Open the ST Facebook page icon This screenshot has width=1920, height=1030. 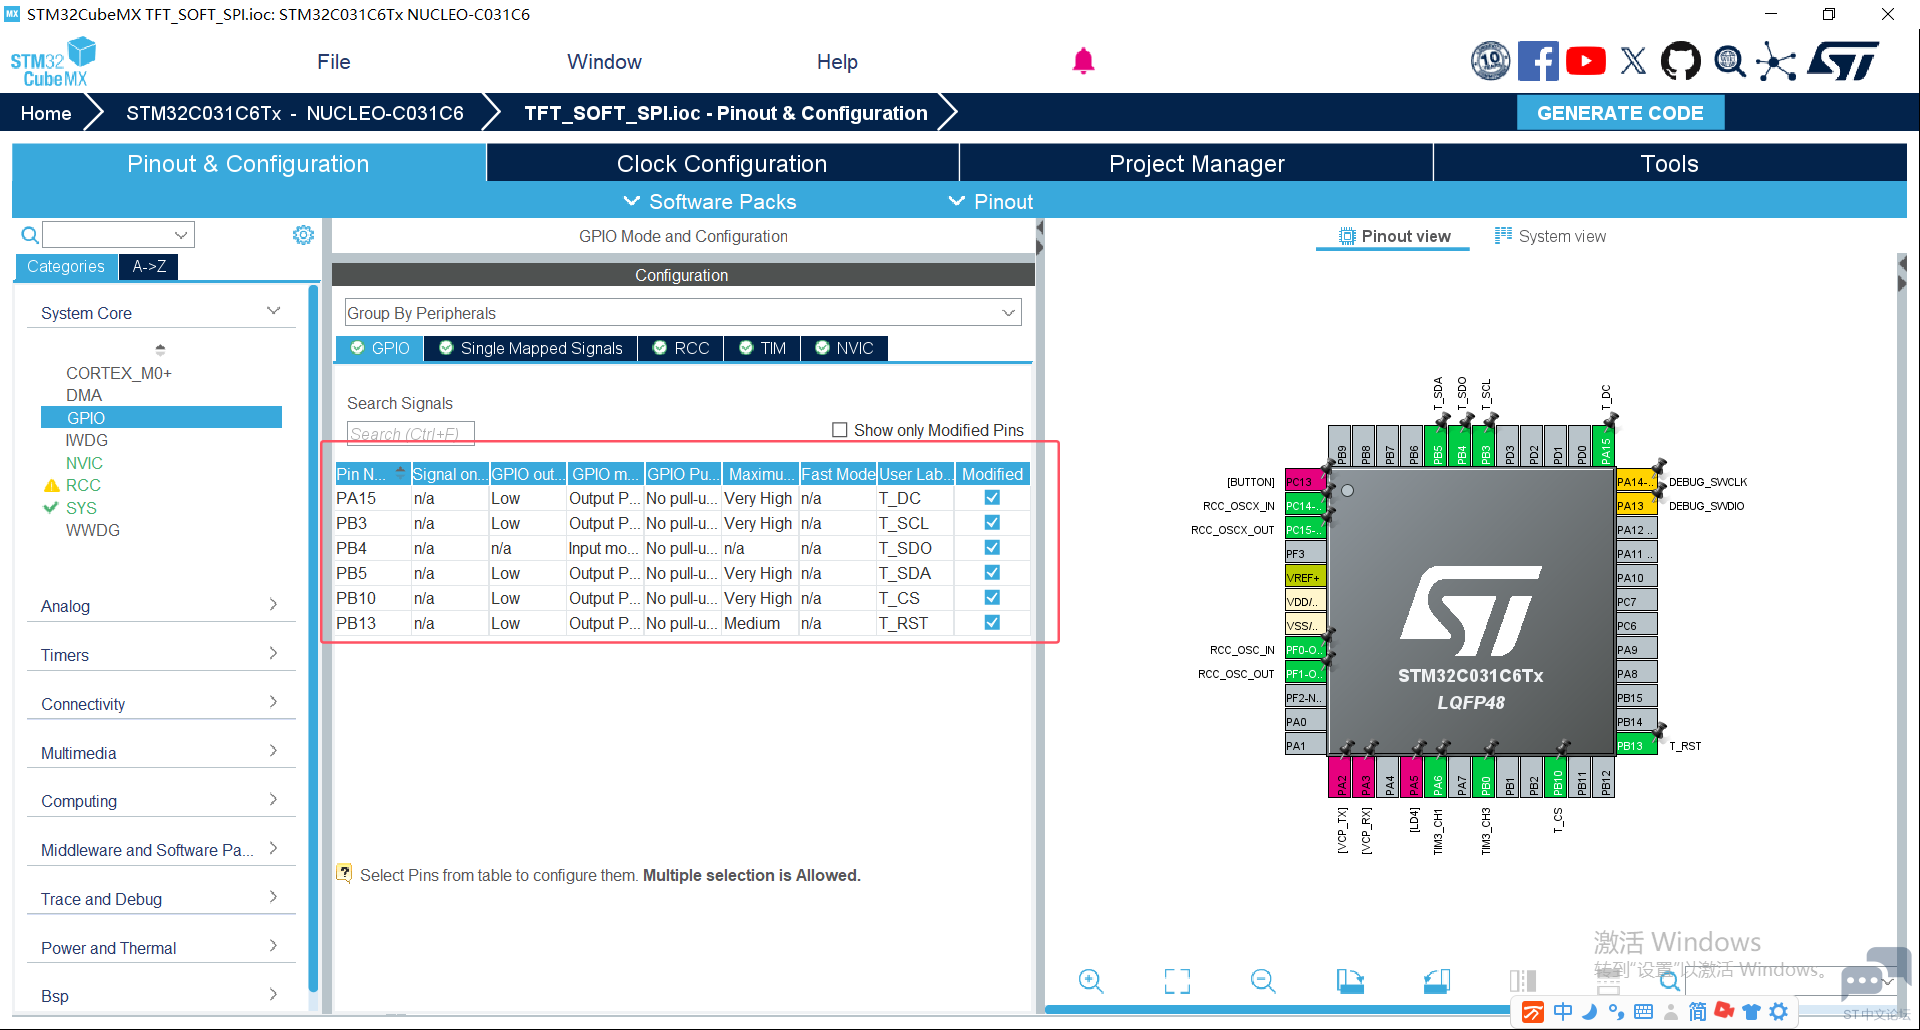click(1538, 61)
